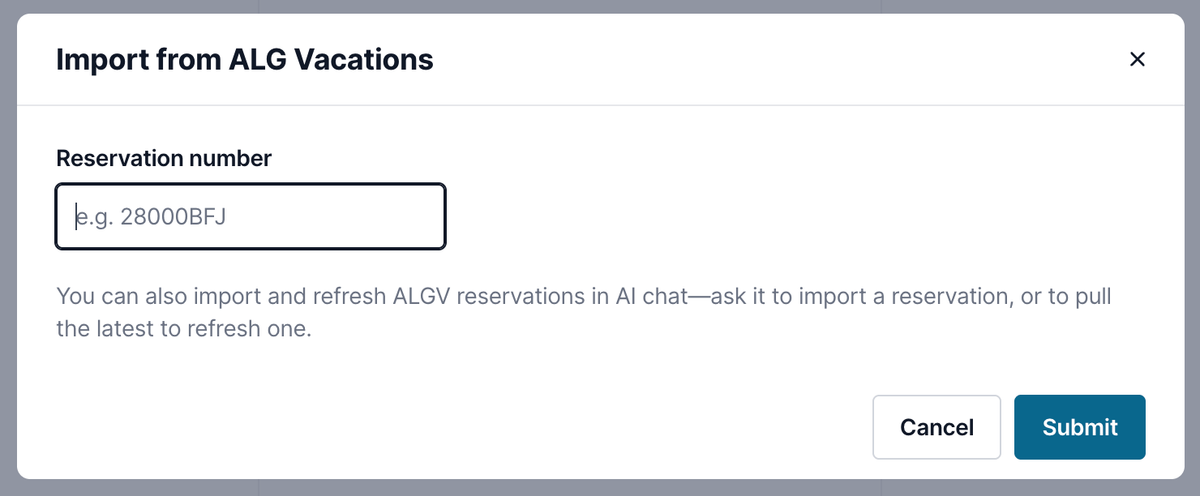Submit the reservation number
The height and width of the screenshot is (496, 1200).
pos(1080,427)
